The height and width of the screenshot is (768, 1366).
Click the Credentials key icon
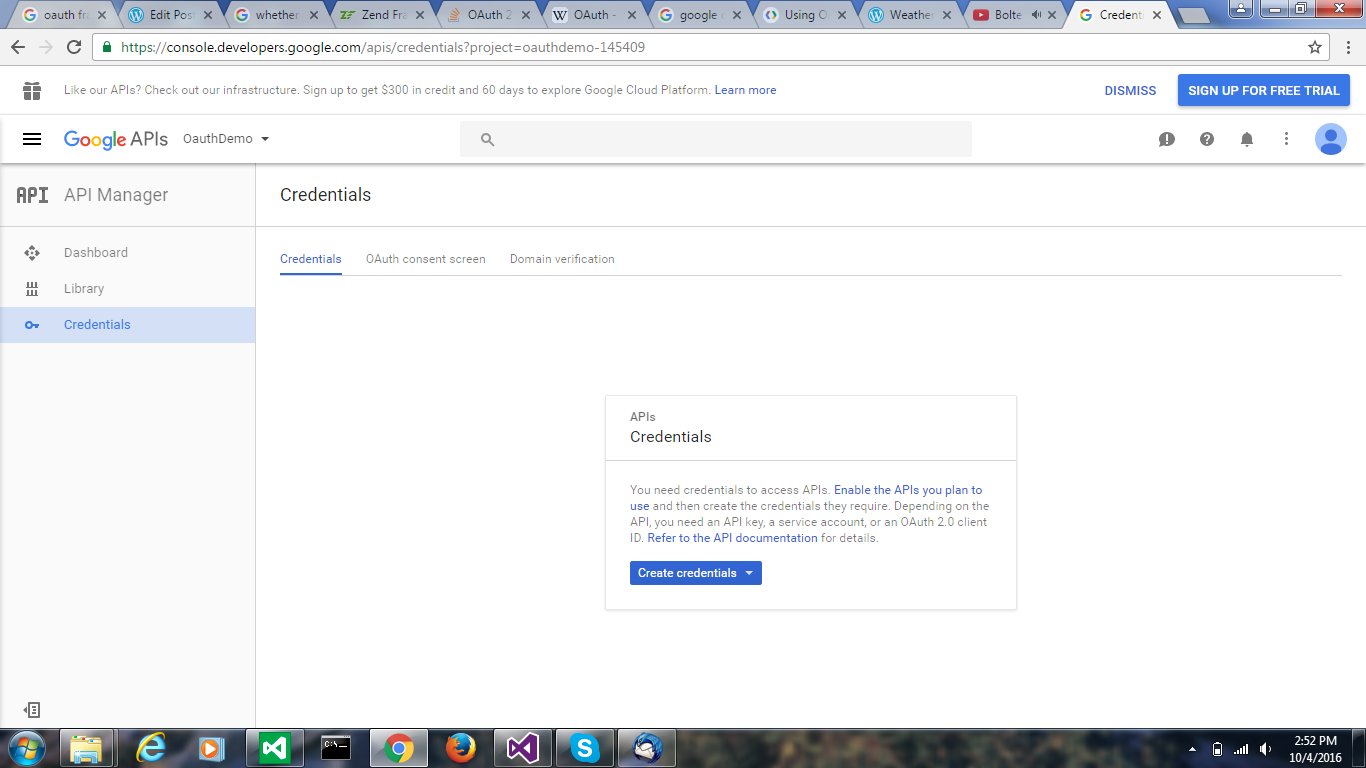(x=32, y=325)
